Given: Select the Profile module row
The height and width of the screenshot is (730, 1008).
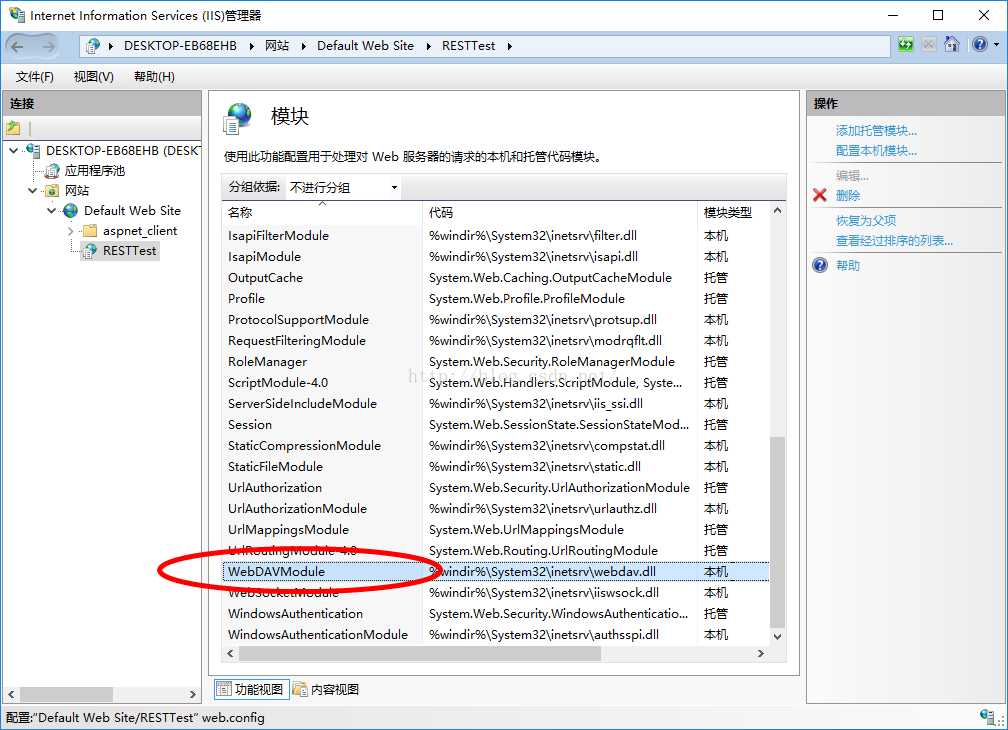Looking at the screenshot, I should [x=496, y=299].
